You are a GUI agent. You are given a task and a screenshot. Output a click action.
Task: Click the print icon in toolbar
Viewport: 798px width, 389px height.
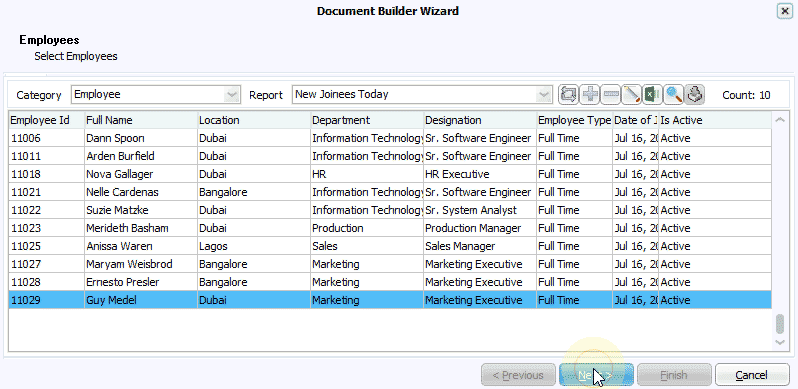coord(694,94)
